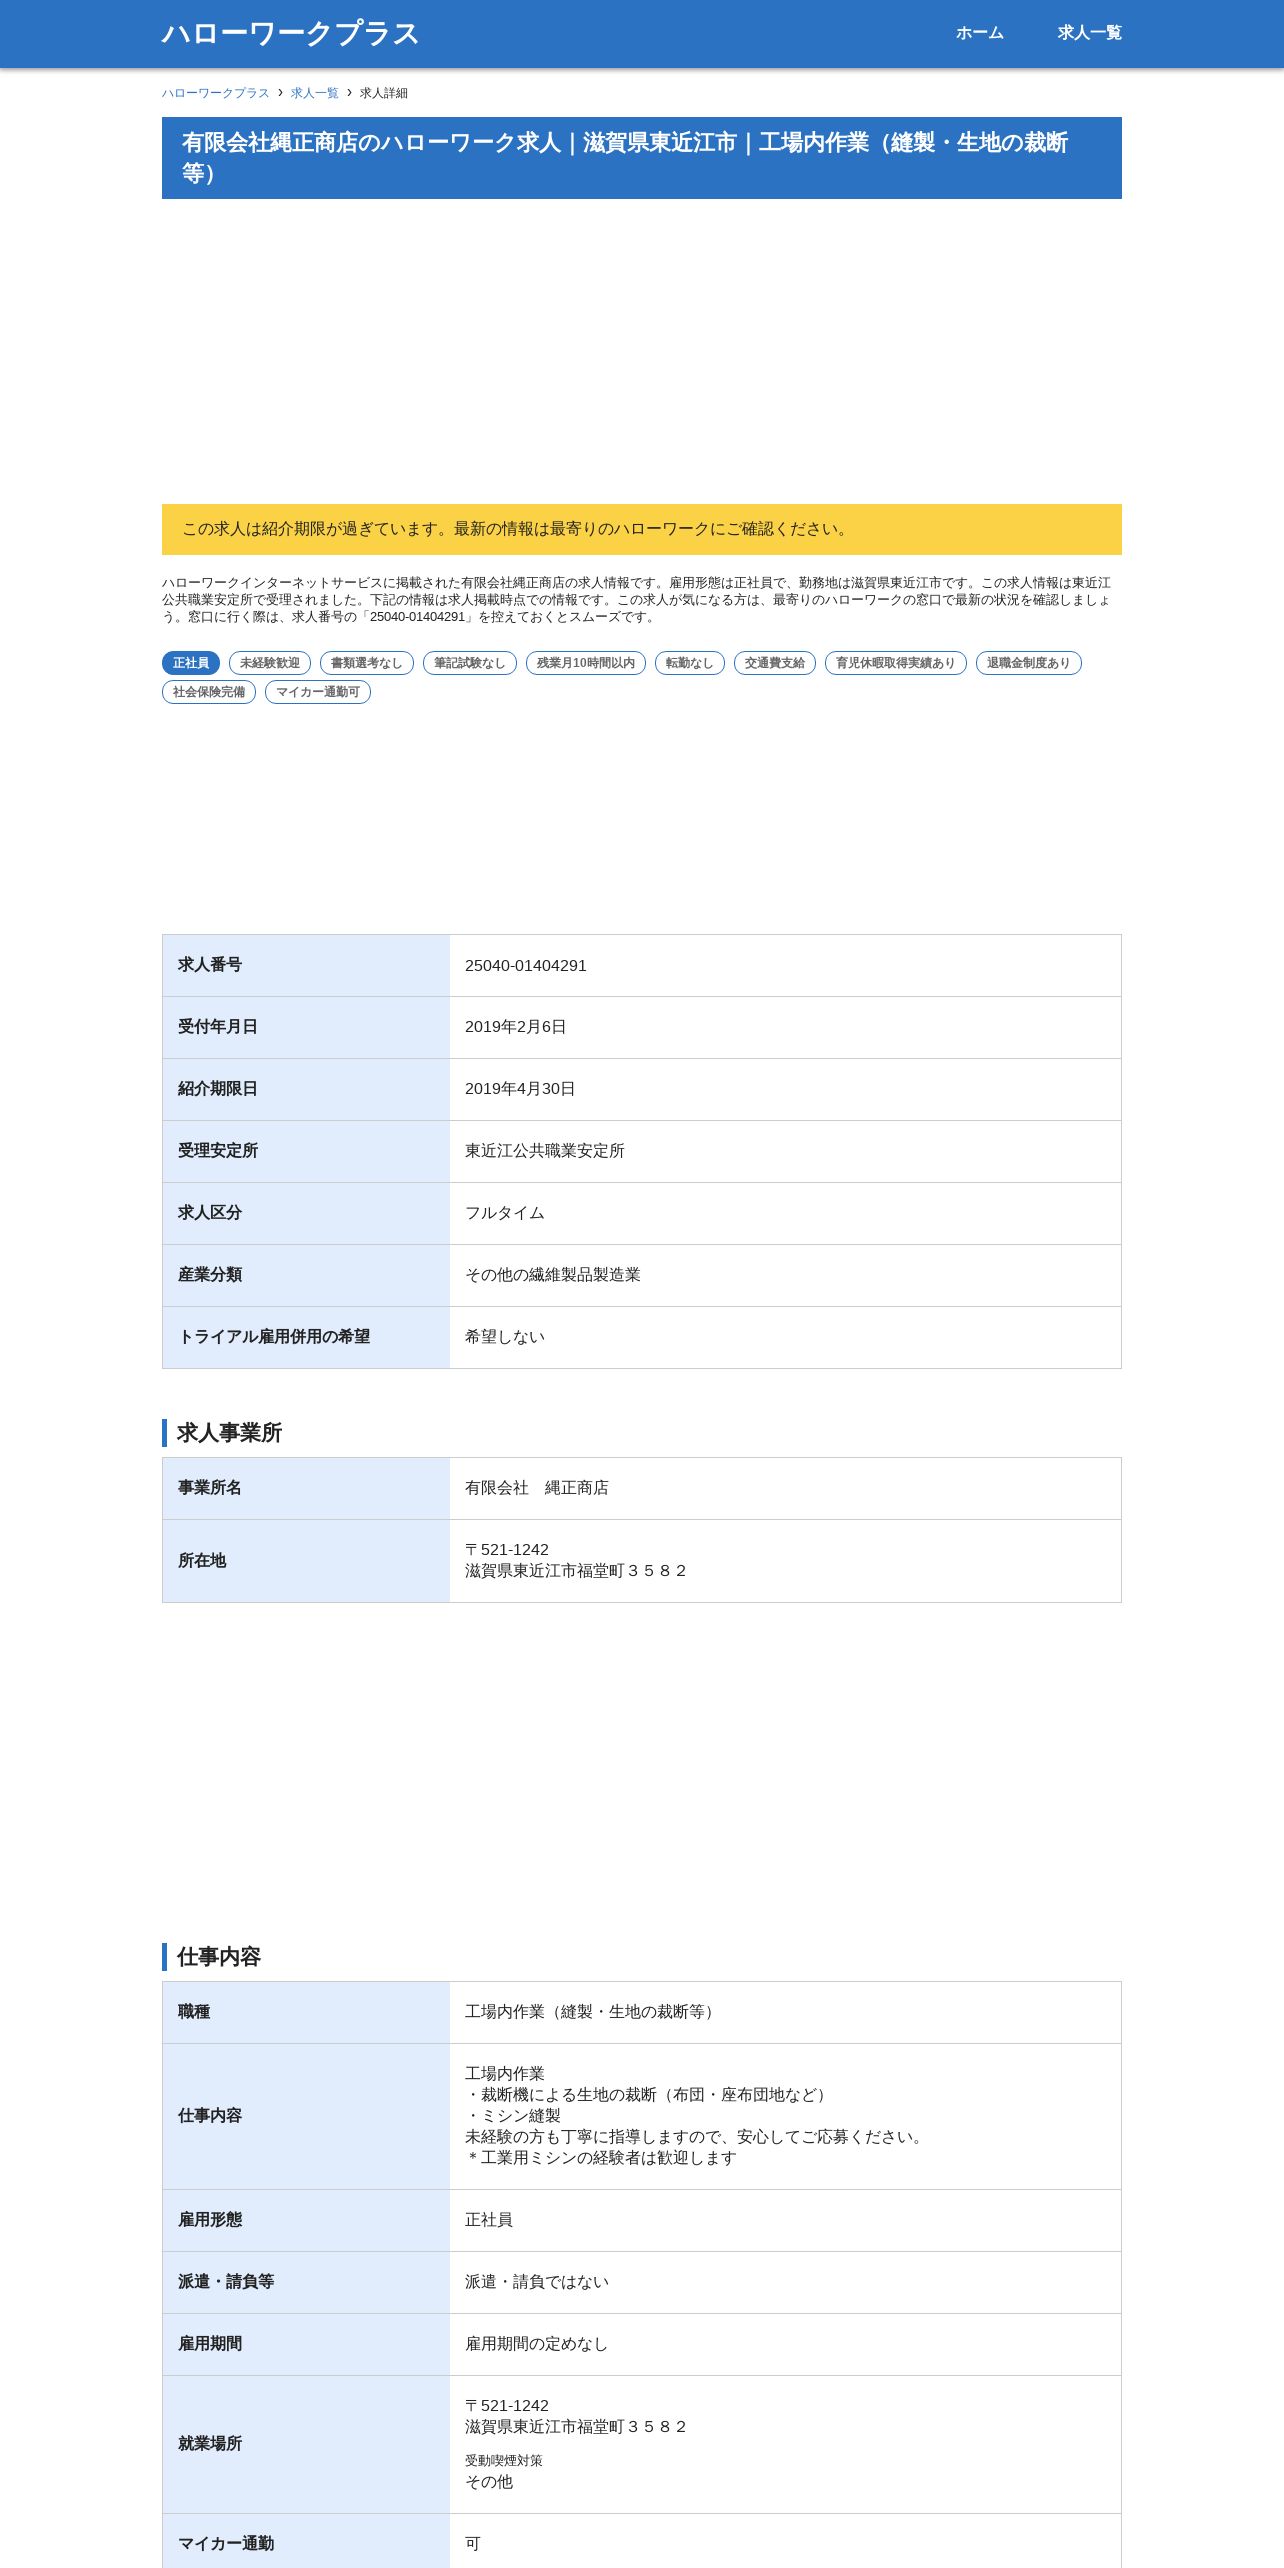Click the ハローワークプラス breadcrumb link
The image size is (1284, 2568).
(x=216, y=93)
